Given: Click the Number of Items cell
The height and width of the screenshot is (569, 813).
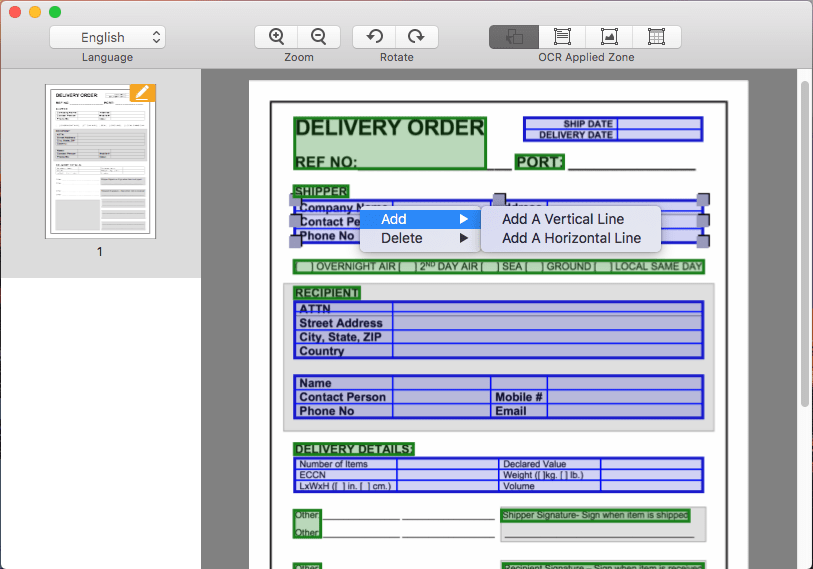Looking at the screenshot, I should (345, 464).
